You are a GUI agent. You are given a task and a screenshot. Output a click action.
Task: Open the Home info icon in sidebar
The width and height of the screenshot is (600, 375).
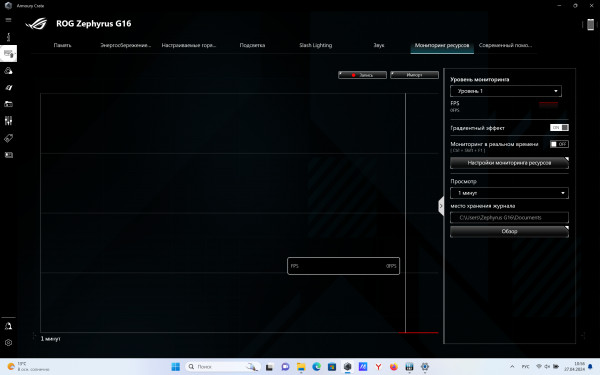point(8,37)
